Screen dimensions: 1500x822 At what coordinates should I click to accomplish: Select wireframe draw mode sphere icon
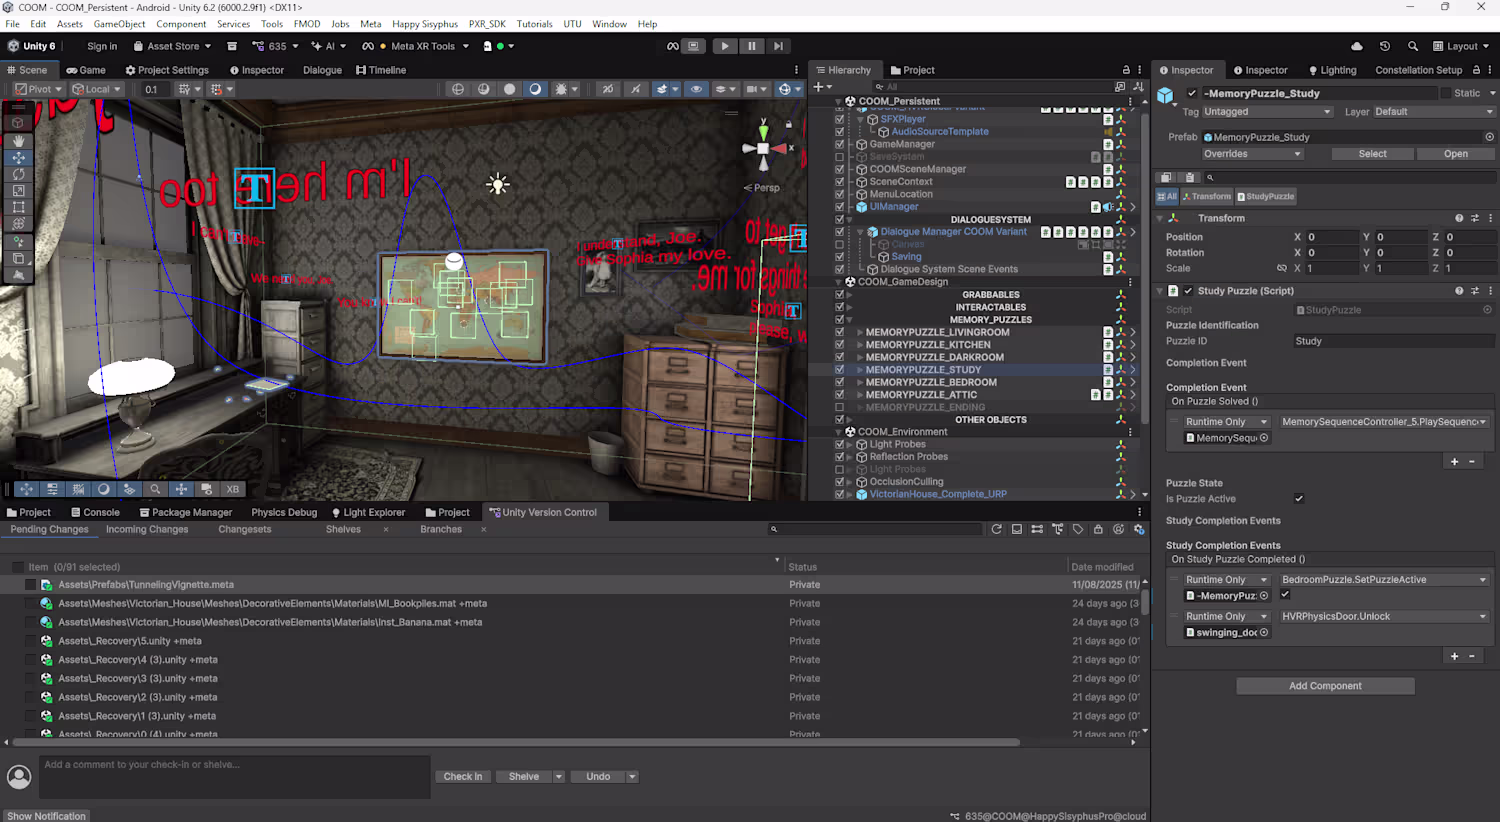[x=458, y=89]
